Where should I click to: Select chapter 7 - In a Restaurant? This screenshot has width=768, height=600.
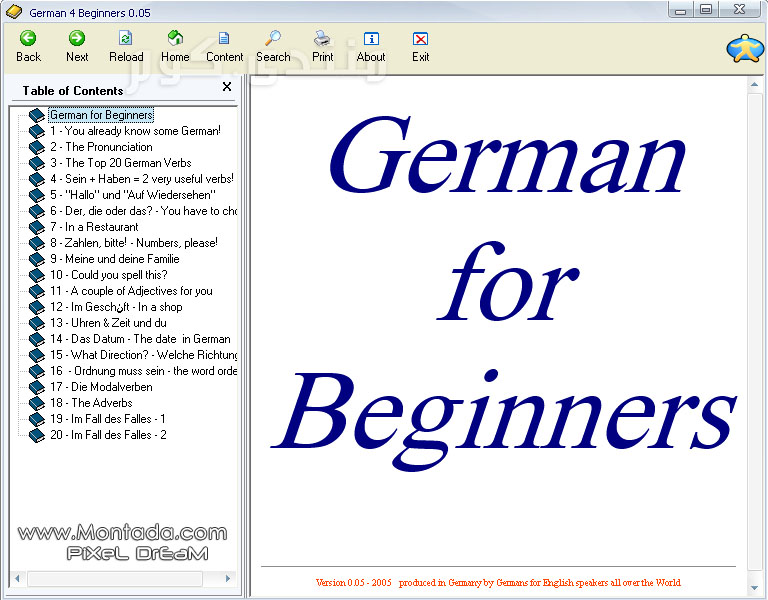coord(94,227)
